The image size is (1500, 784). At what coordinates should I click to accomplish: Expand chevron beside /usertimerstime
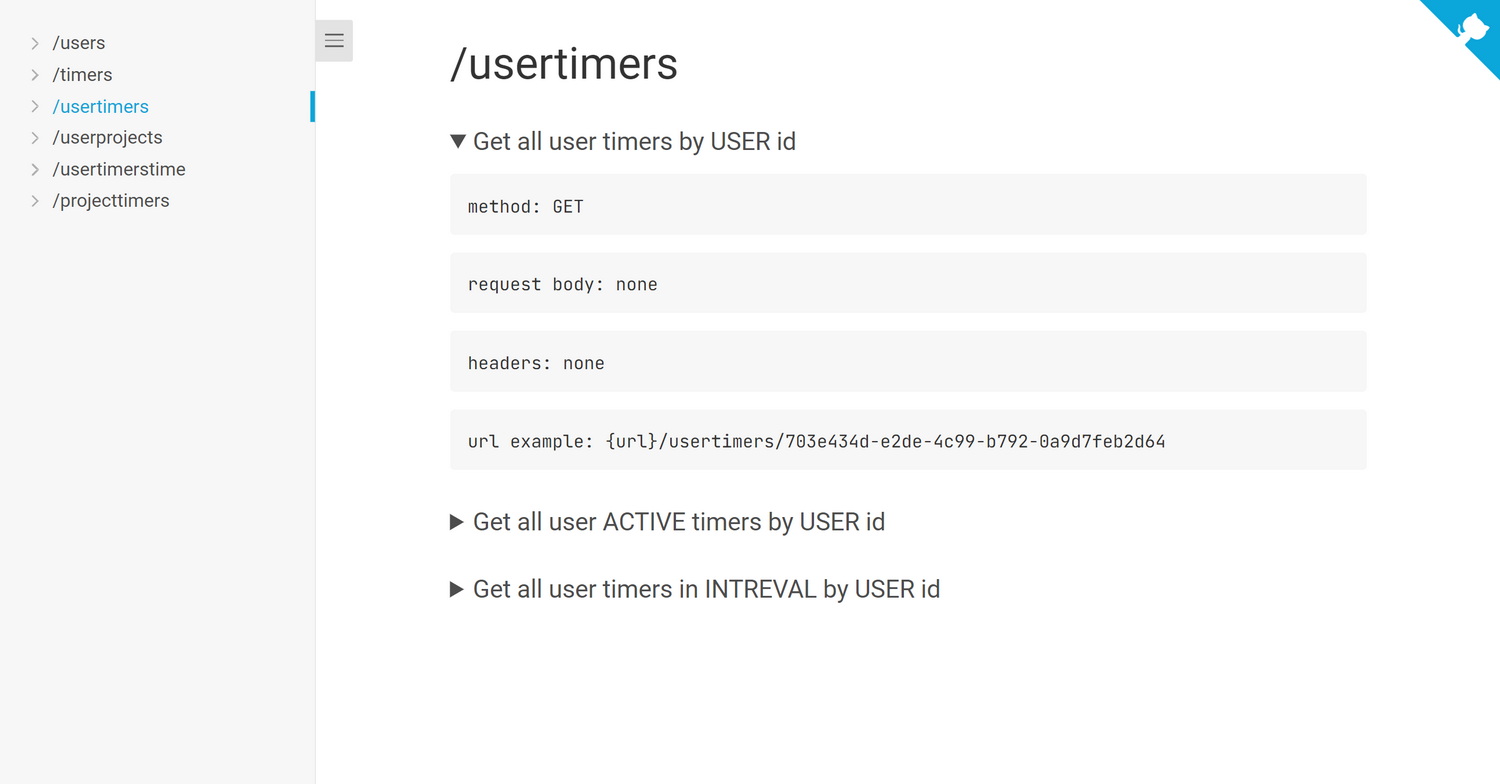[35, 169]
